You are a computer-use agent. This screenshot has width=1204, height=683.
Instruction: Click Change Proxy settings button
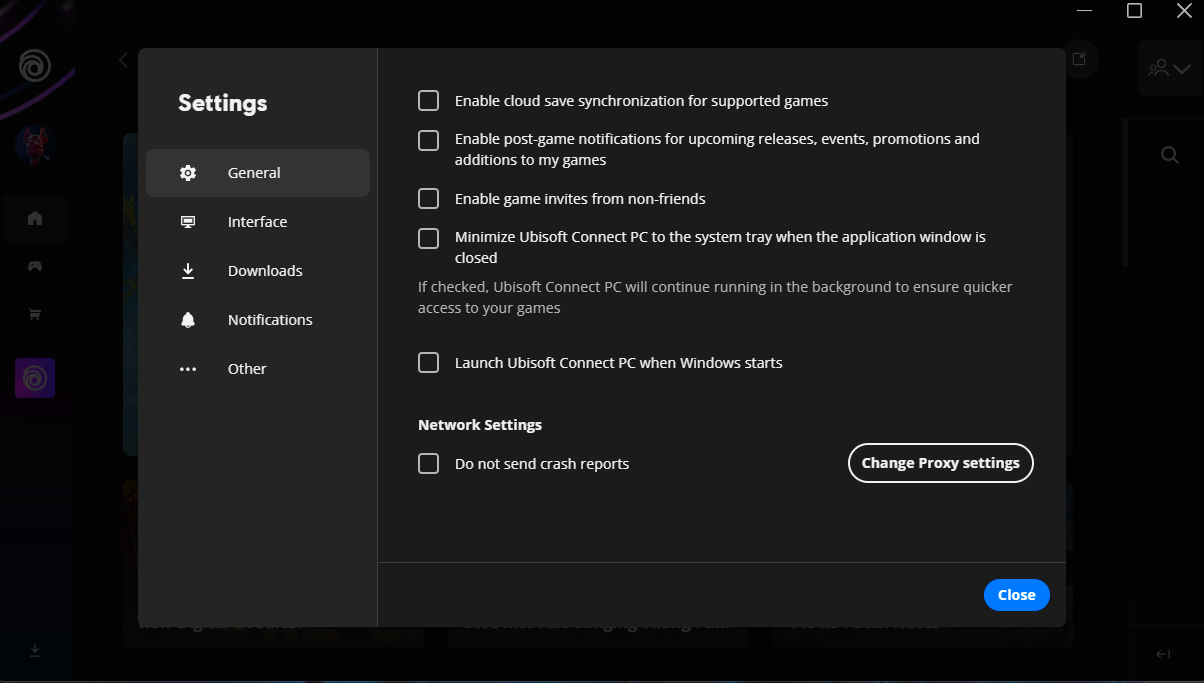(941, 463)
